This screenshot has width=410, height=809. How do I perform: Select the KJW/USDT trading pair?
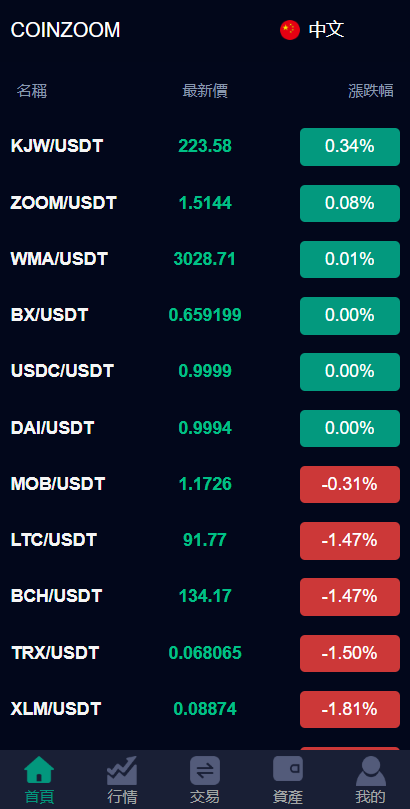click(x=205, y=147)
